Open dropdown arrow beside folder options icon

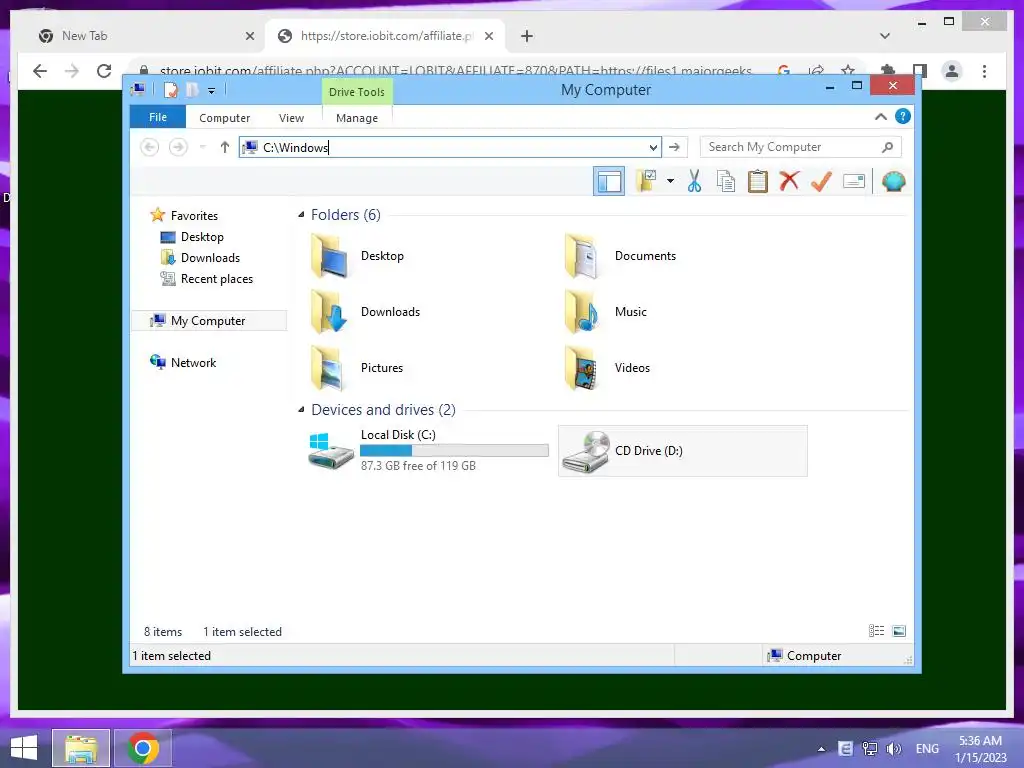pos(670,181)
